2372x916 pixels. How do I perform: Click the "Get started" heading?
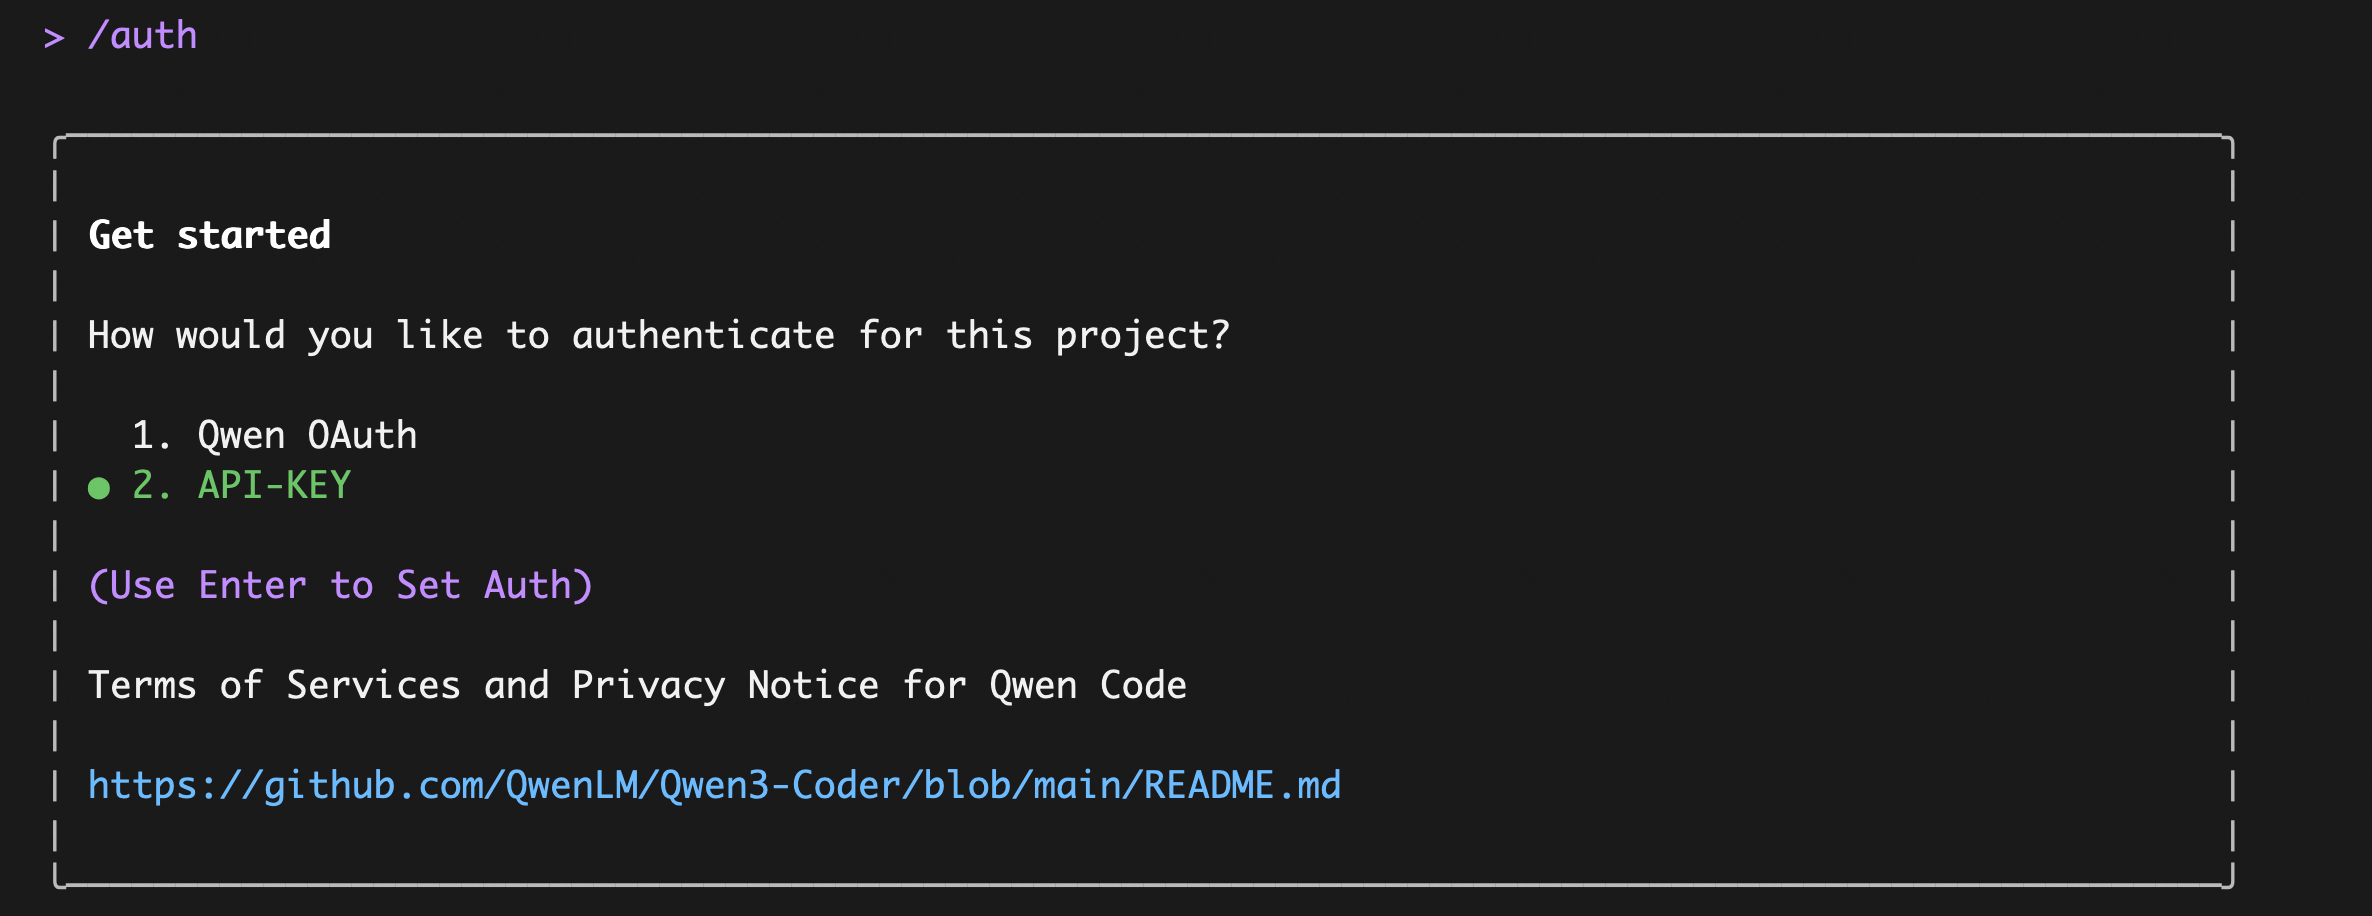pos(209,235)
